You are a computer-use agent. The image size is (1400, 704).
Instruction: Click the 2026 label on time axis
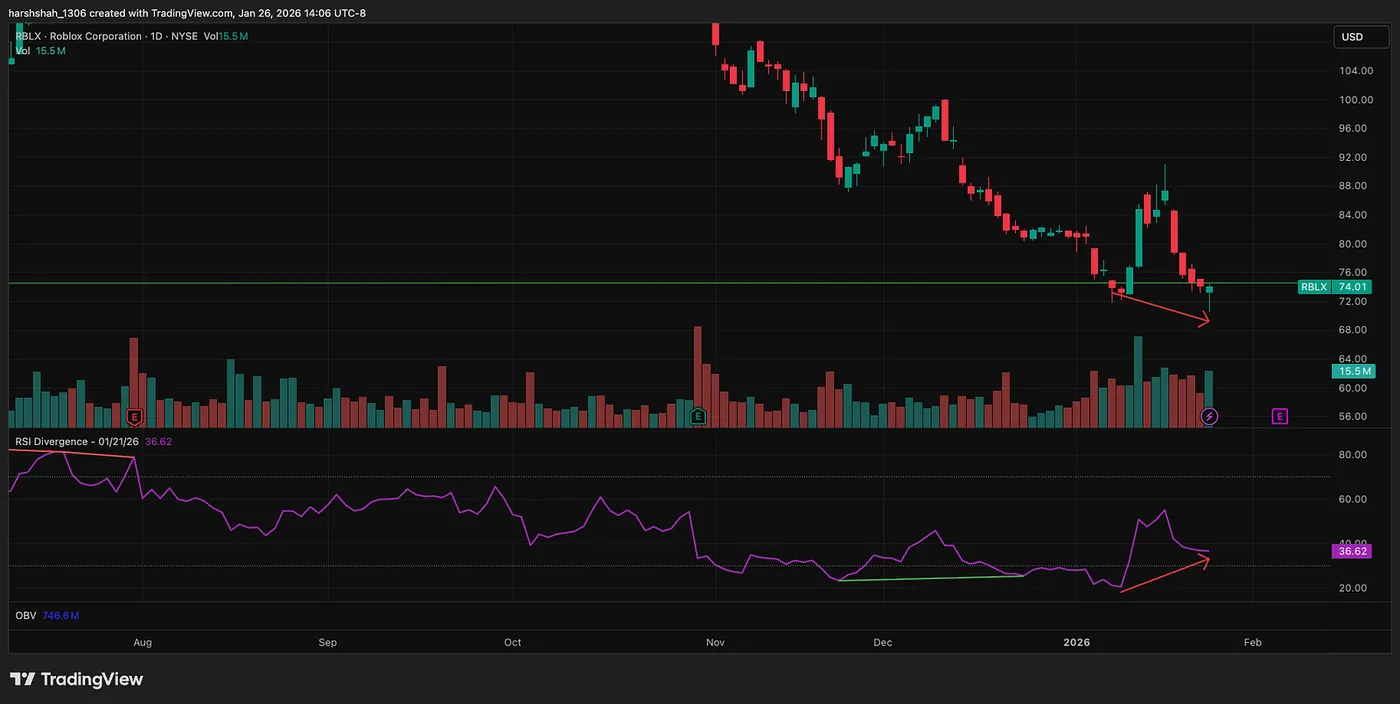click(1076, 643)
